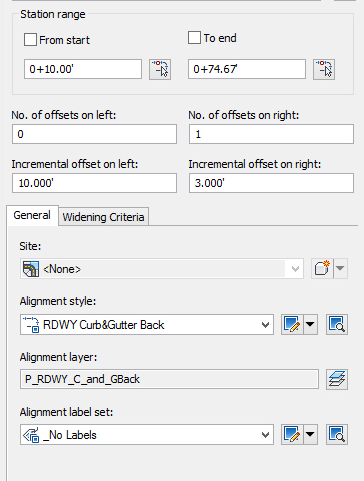The image size is (364, 481).
Task: Pick start station in drawing icon
Action: [160, 69]
